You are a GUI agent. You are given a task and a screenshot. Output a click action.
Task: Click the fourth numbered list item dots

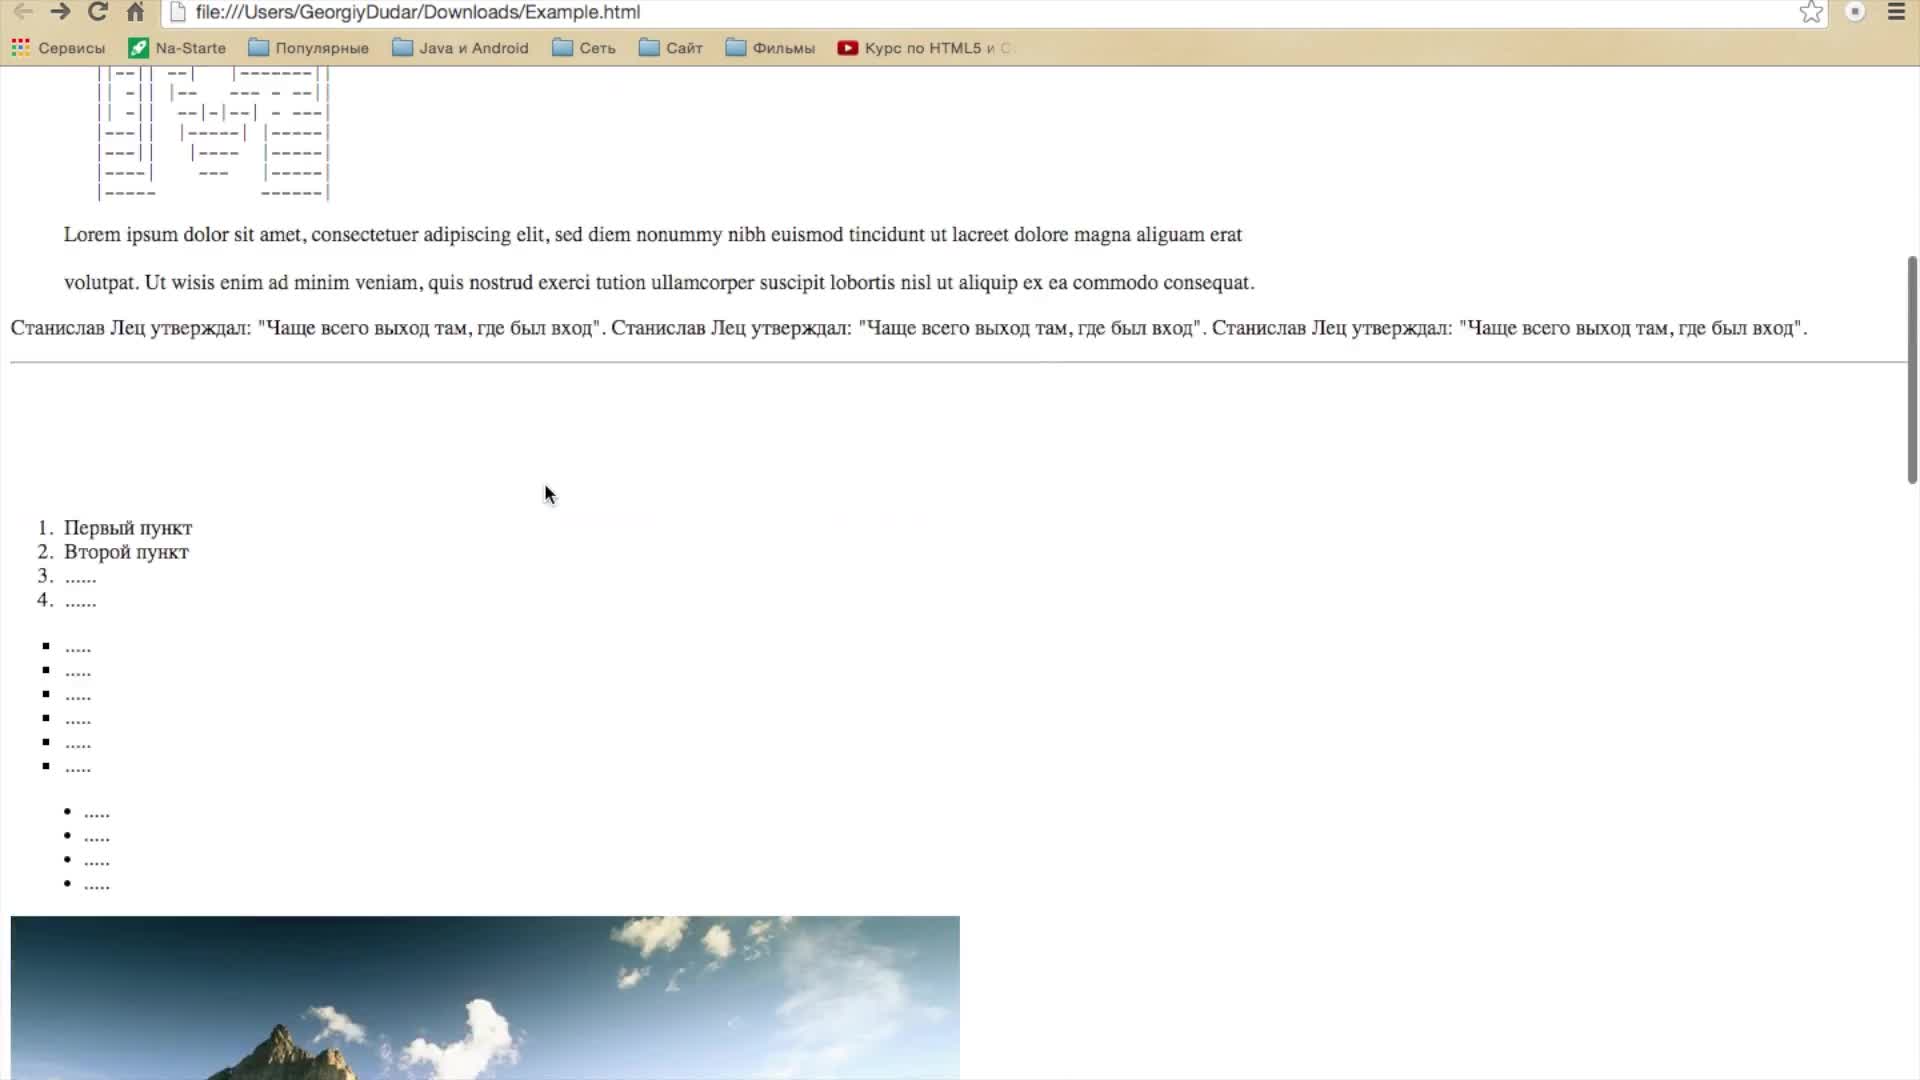(x=81, y=601)
